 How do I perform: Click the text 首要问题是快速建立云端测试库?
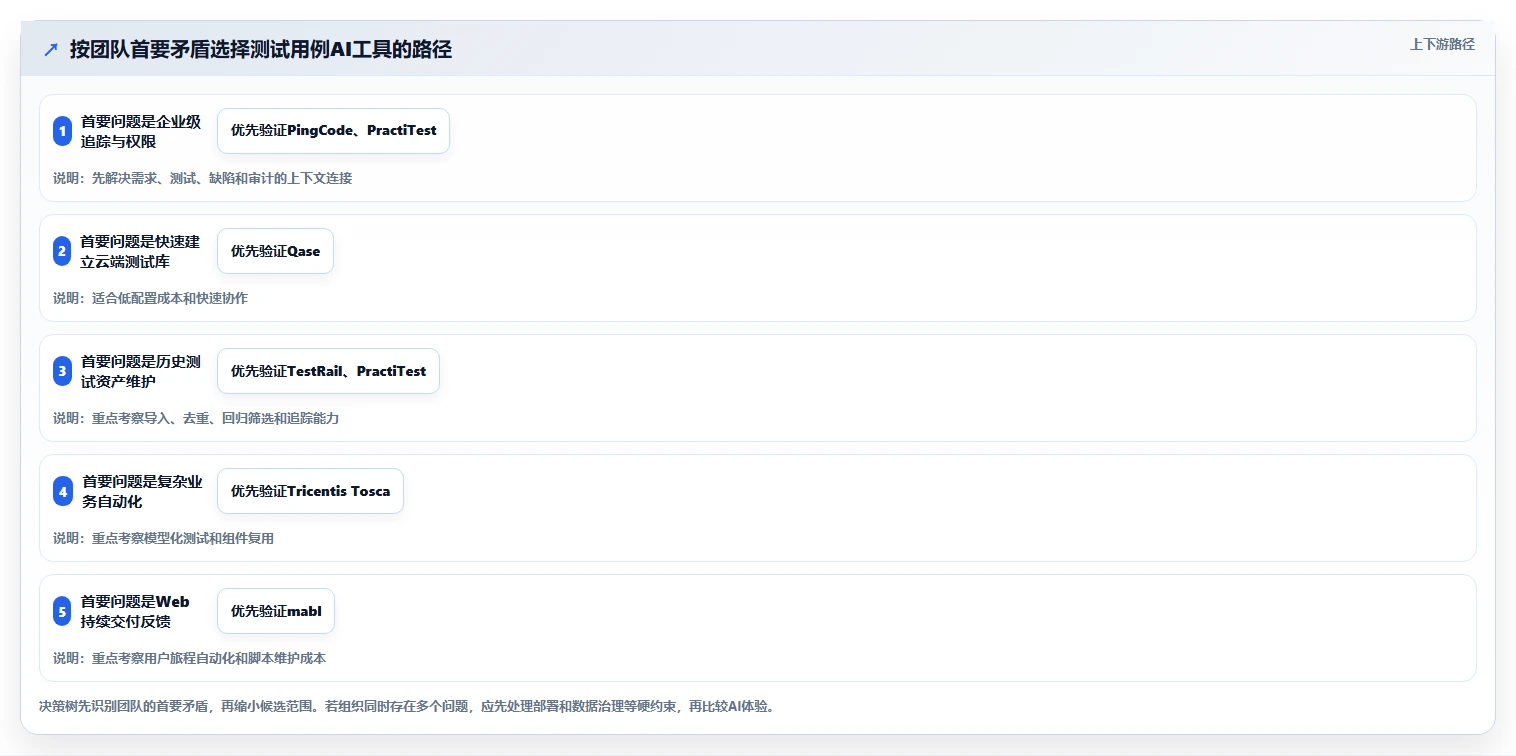(x=141, y=251)
